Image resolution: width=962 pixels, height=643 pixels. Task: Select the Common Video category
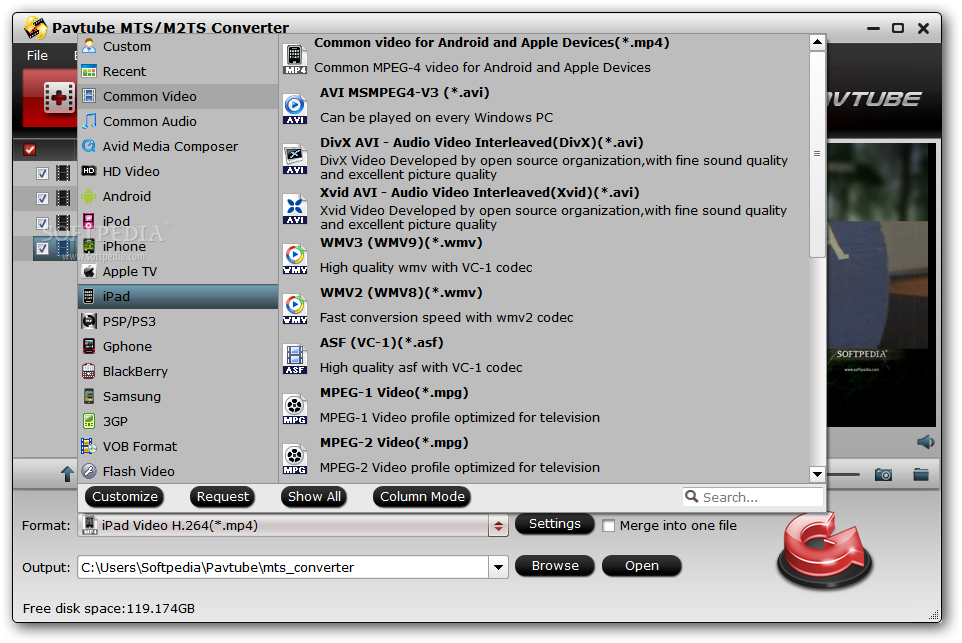[x=178, y=96]
